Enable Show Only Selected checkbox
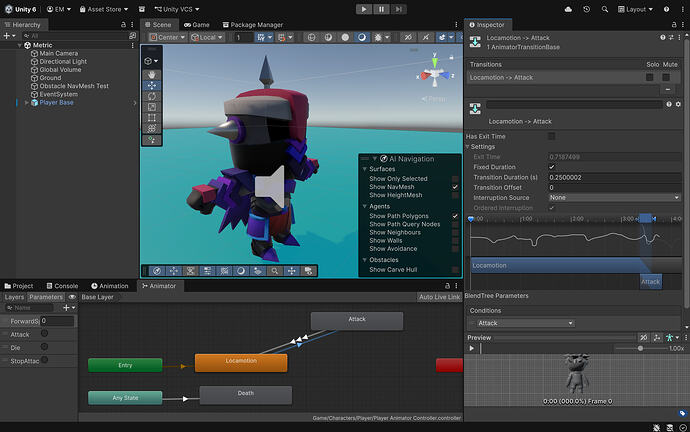690x432 pixels. 455,179
